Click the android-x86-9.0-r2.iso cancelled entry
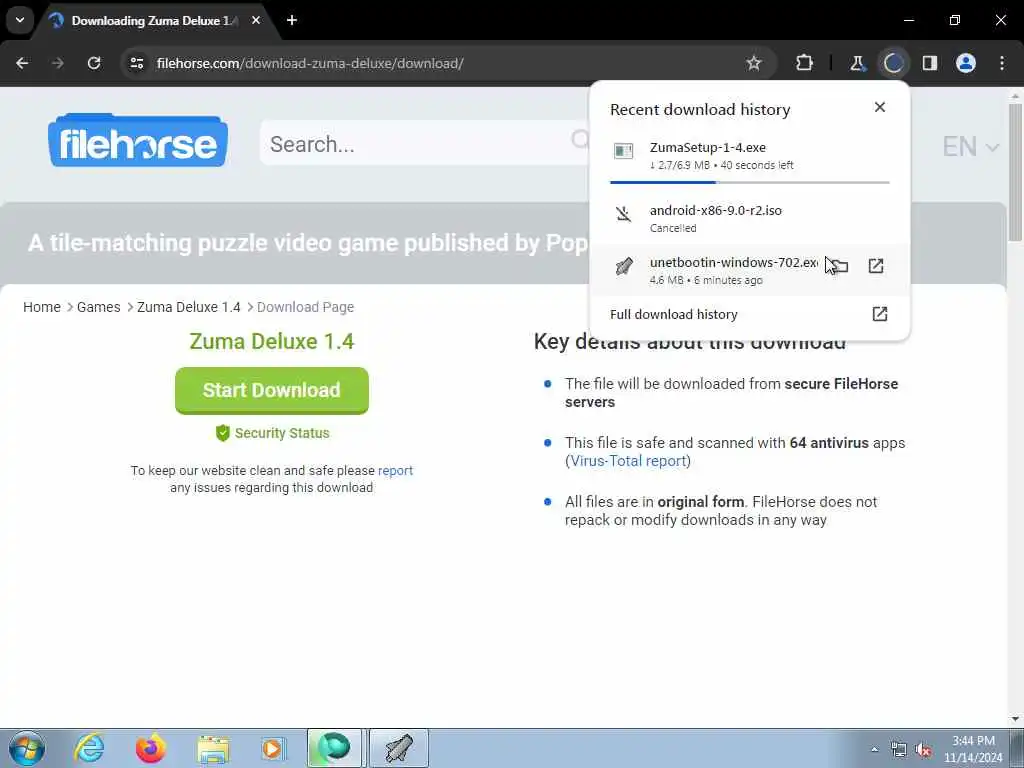The width and height of the screenshot is (1024, 768). pyautogui.click(x=750, y=218)
